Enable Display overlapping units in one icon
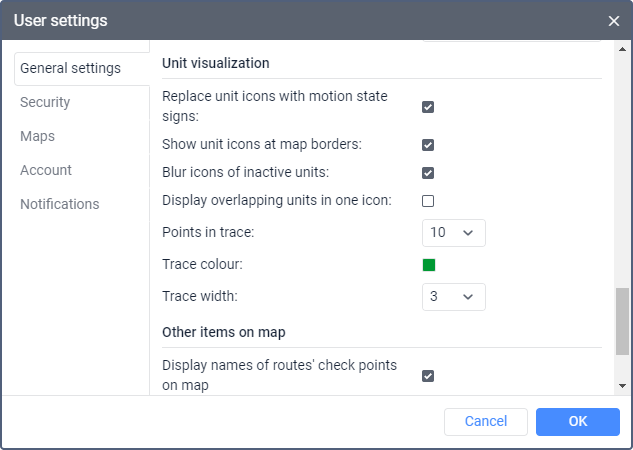This screenshot has width=633, height=450. point(428,201)
